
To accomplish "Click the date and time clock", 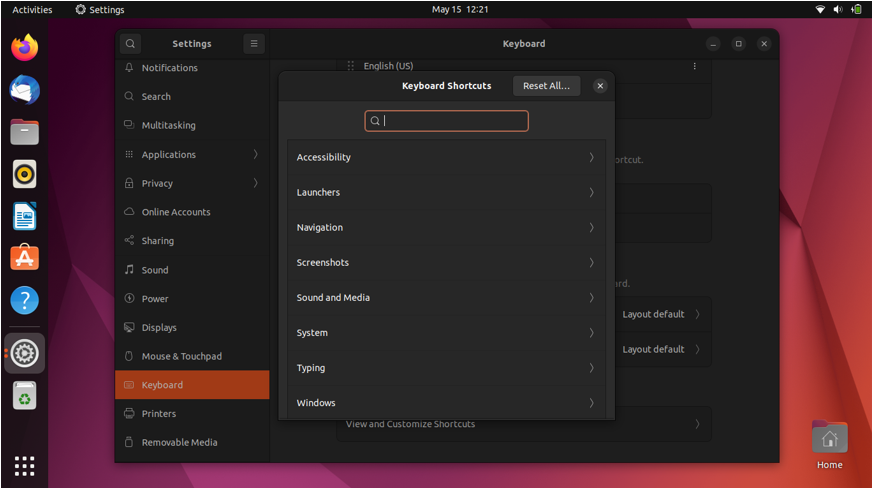I will pyautogui.click(x=460, y=9).
